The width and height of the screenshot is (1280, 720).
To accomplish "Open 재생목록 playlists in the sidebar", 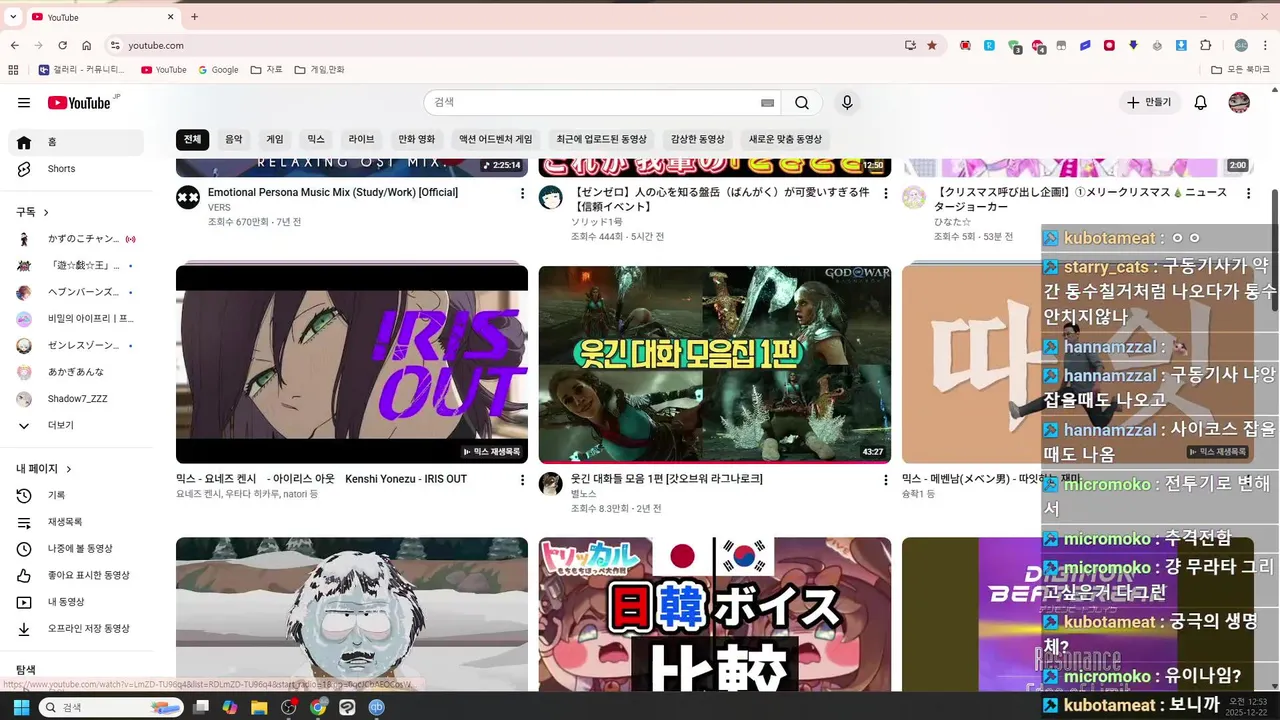I will pyautogui.click(x=76, y=522).
